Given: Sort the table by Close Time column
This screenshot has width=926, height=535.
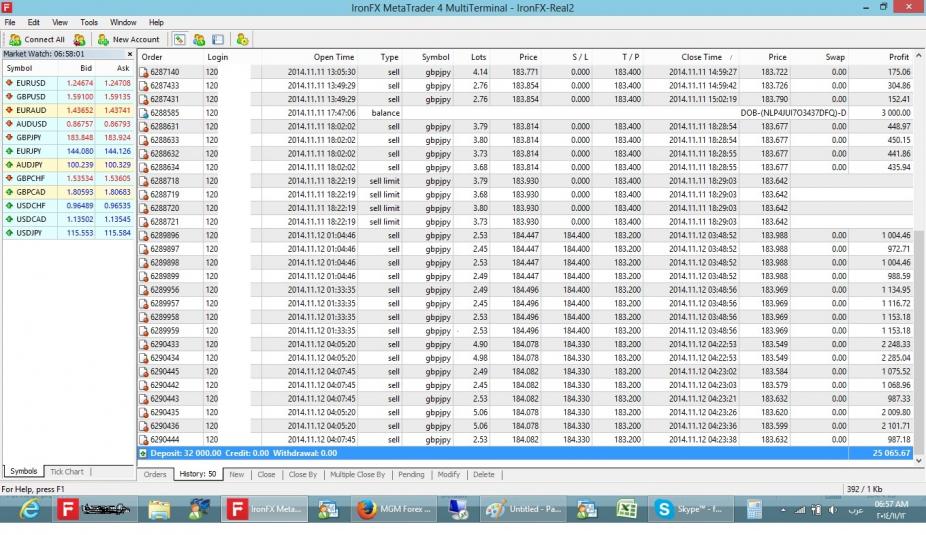Looking at the screenshot, I should [x=701, y=57].
